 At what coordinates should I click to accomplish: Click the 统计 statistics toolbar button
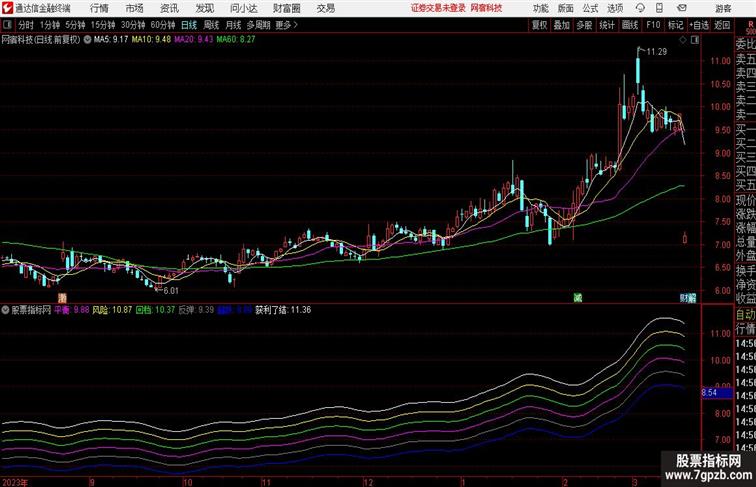pos(607,25)
